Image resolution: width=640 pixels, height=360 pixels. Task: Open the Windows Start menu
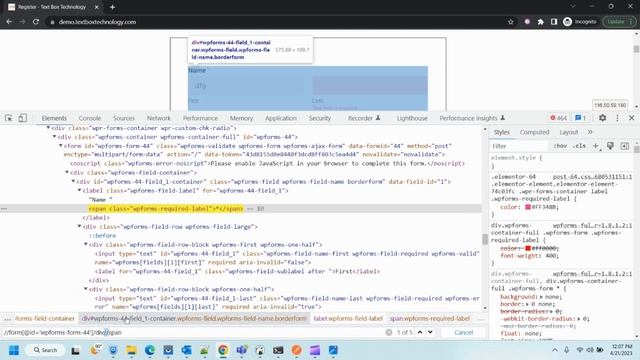coord(14,350)
